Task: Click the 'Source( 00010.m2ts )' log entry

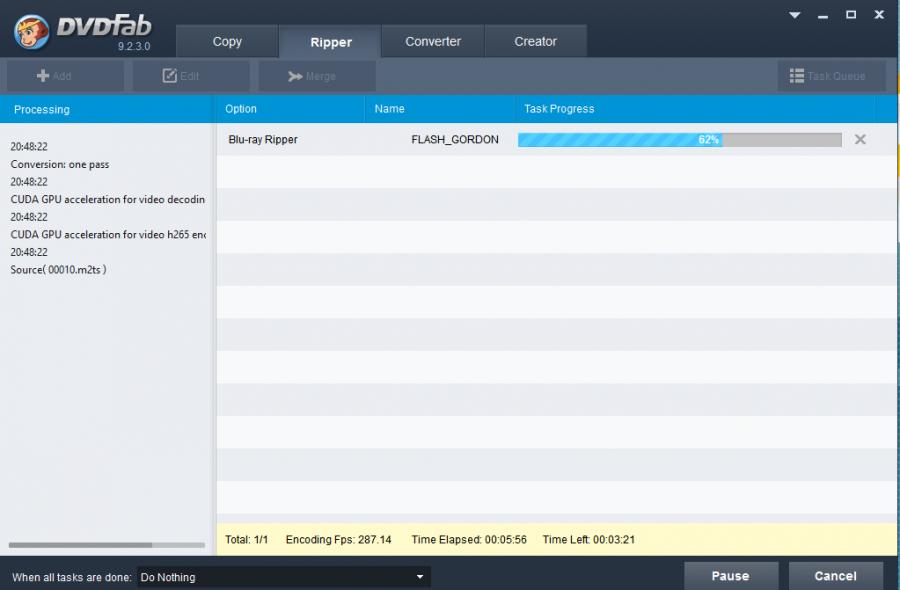Action: (58, 269)
